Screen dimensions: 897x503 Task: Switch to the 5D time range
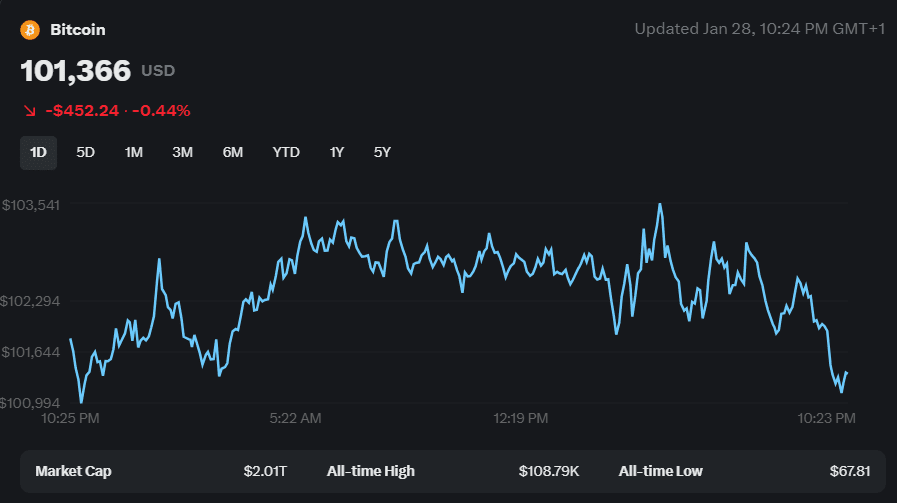(85, 153)
